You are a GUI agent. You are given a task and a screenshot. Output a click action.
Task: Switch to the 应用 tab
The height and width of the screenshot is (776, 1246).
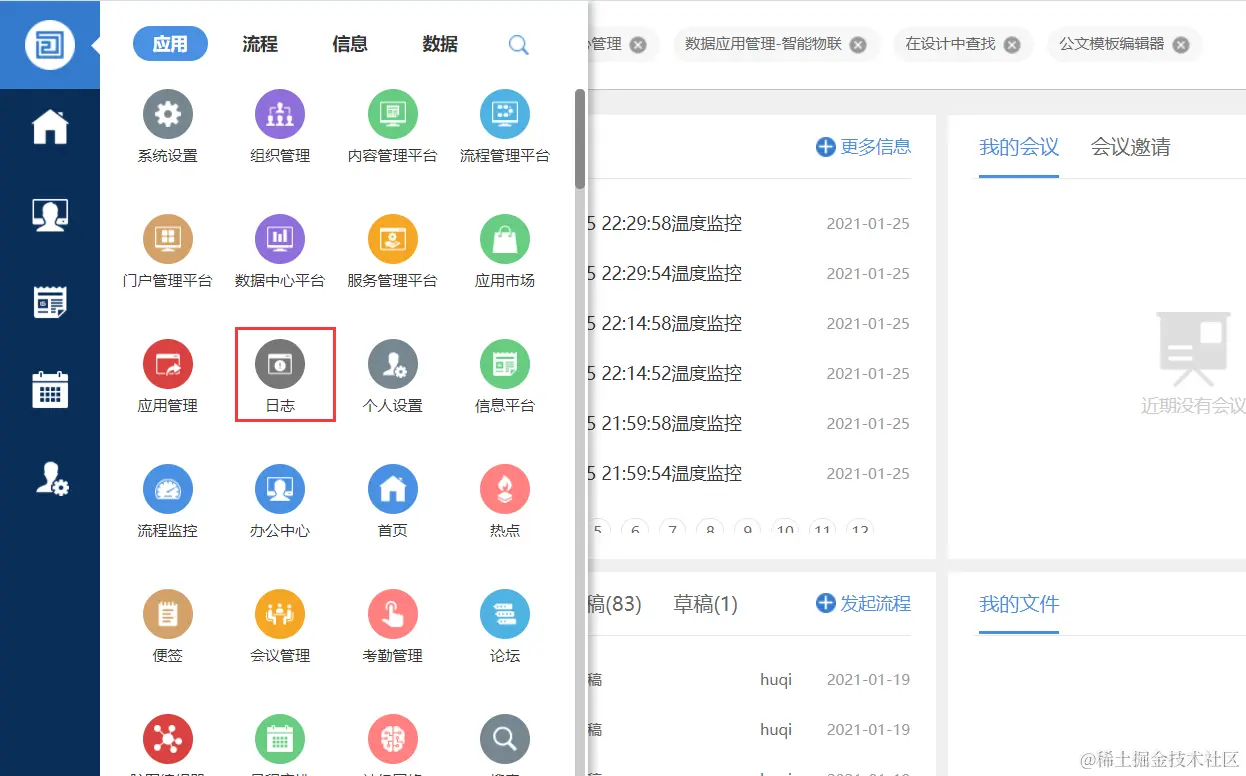point(170,44)
